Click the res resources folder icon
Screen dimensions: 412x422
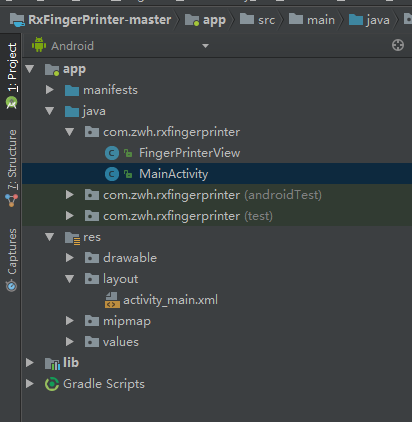coord(72,238)
